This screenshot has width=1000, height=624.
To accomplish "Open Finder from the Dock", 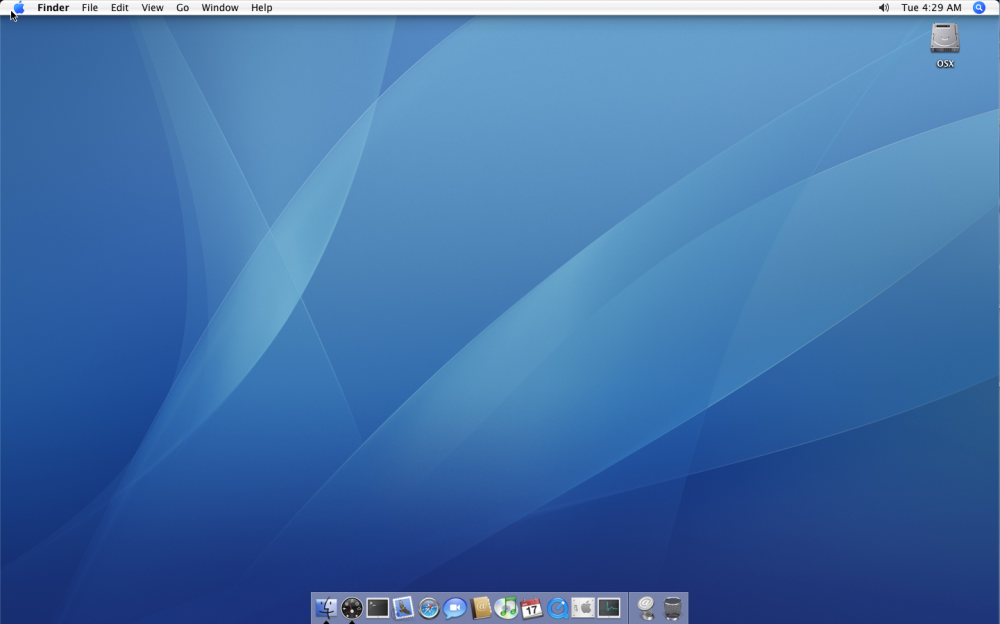I will point(327,607).
